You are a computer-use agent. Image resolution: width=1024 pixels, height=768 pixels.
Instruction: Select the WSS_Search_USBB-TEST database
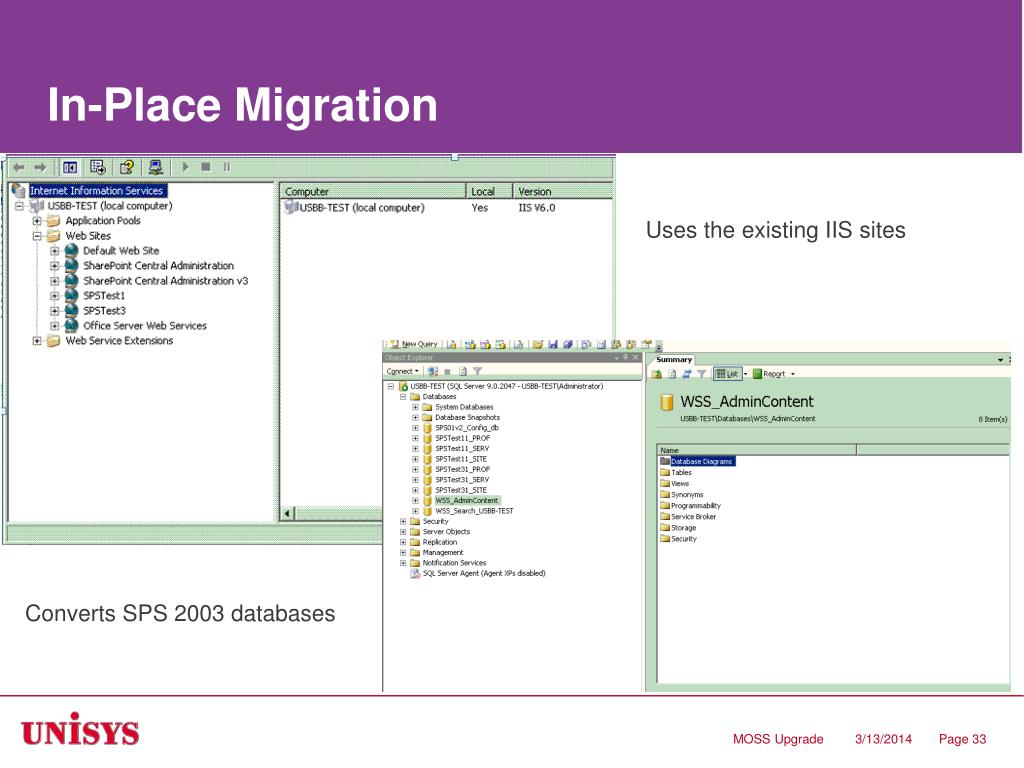pos(474,511)
